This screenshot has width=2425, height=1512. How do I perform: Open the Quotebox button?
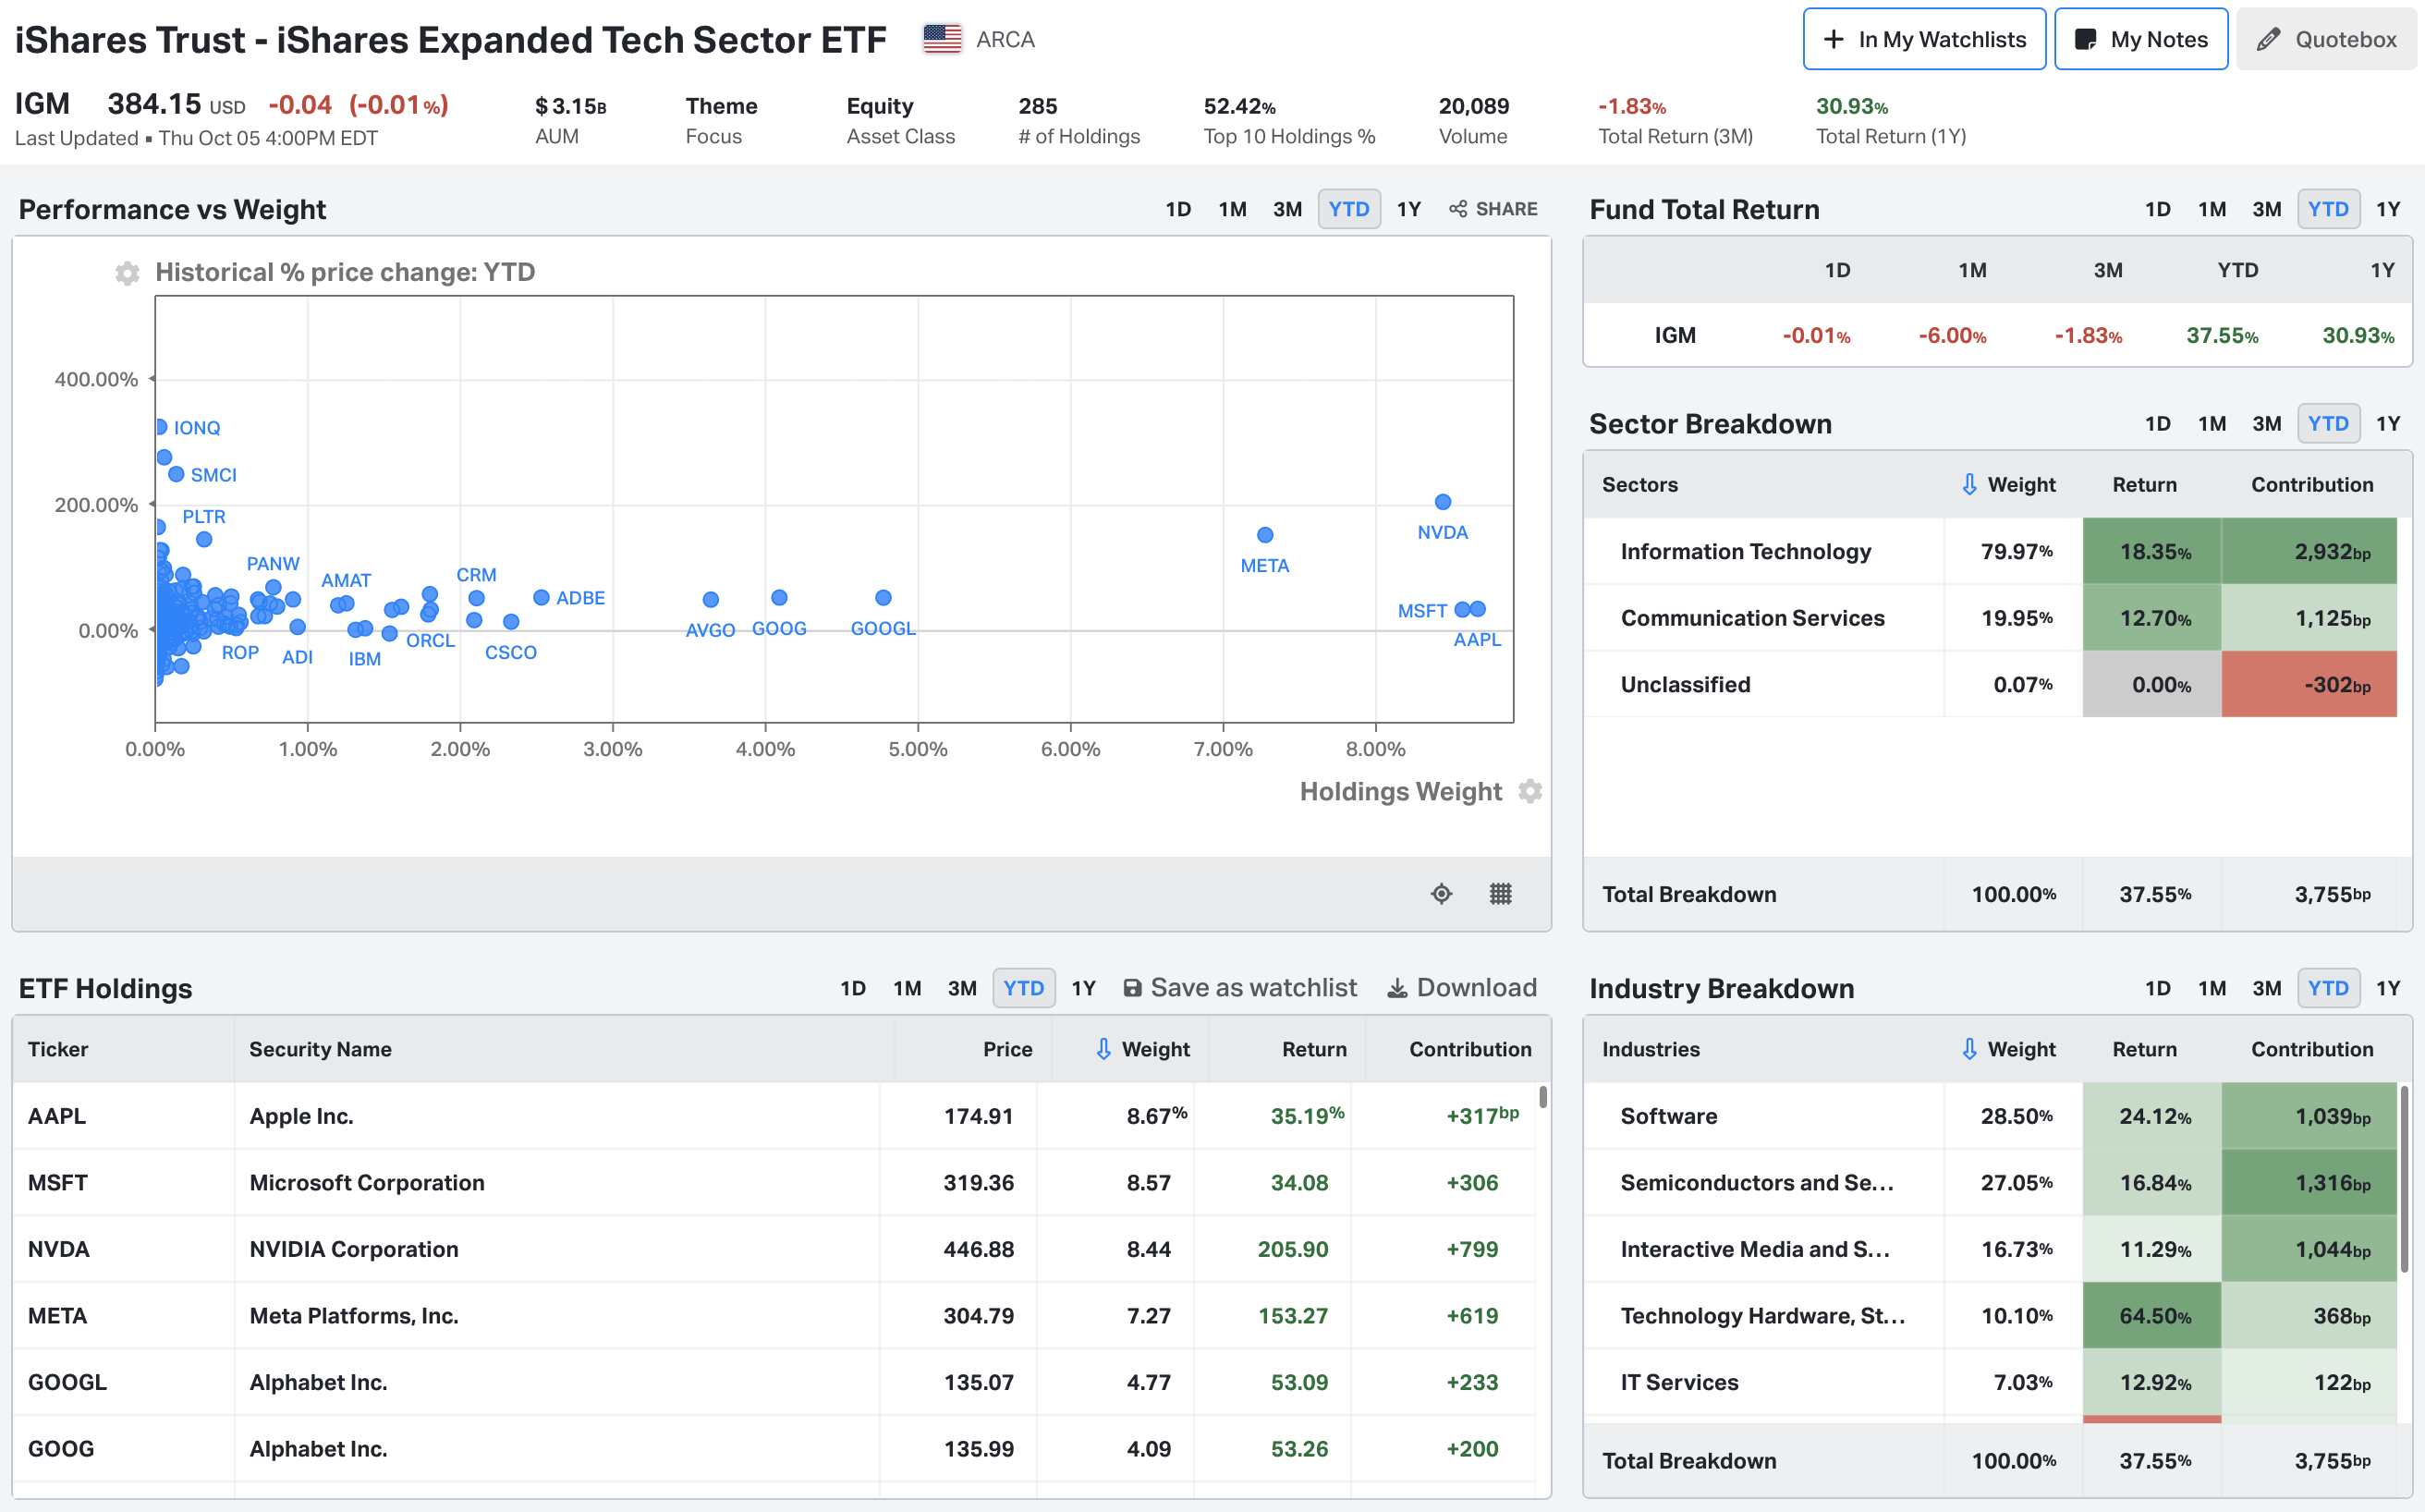click(2326, 39)
